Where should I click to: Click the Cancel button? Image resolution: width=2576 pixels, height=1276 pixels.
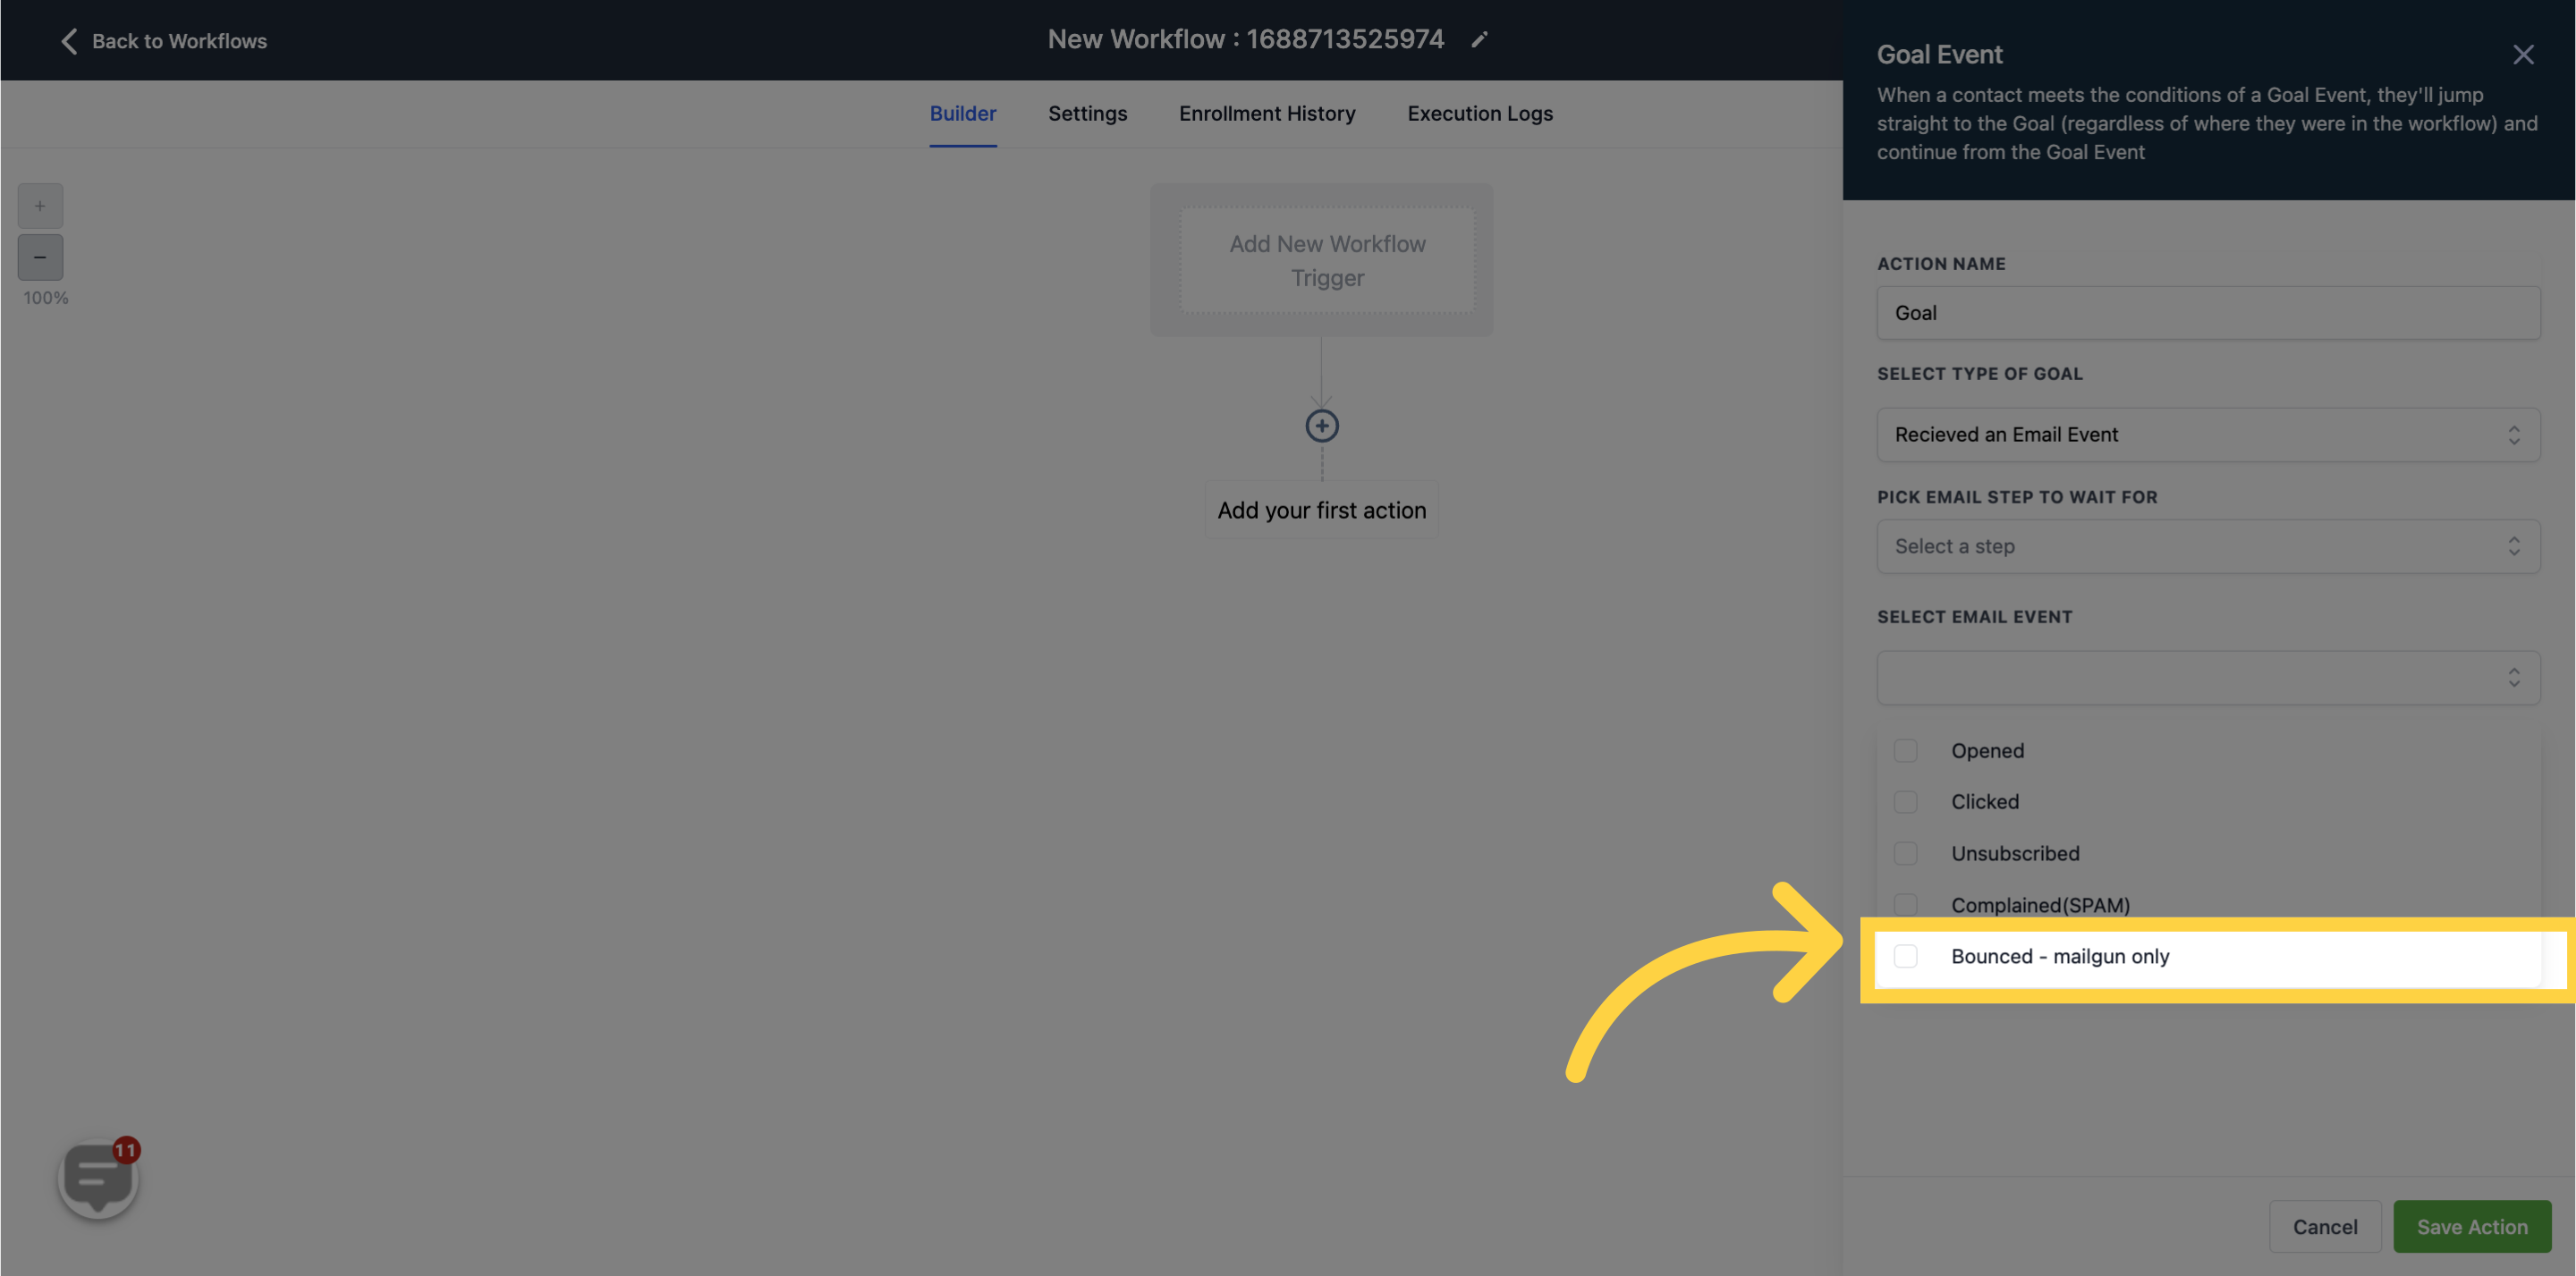(x=2325, y=1227)
